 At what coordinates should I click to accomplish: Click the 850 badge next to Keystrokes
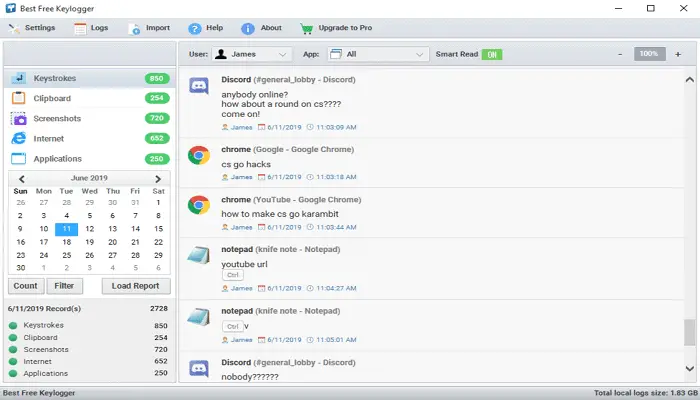(157, 78)
